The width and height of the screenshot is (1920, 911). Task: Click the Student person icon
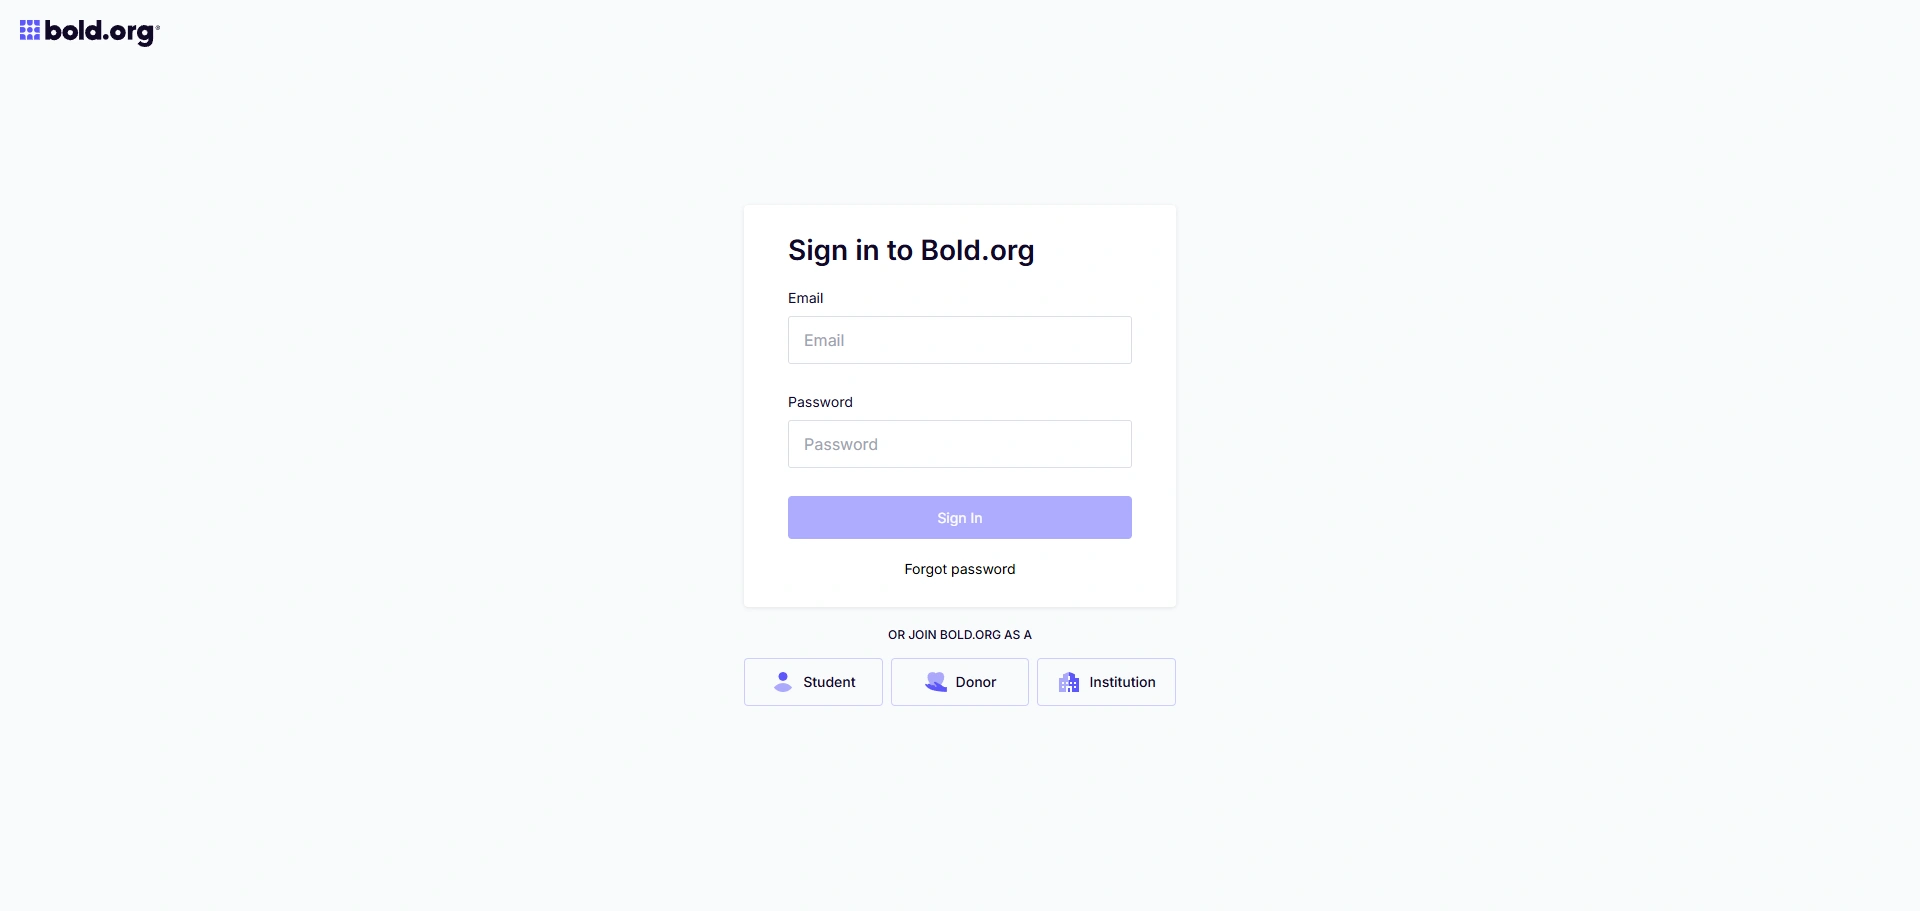click(x=783, y=682)
